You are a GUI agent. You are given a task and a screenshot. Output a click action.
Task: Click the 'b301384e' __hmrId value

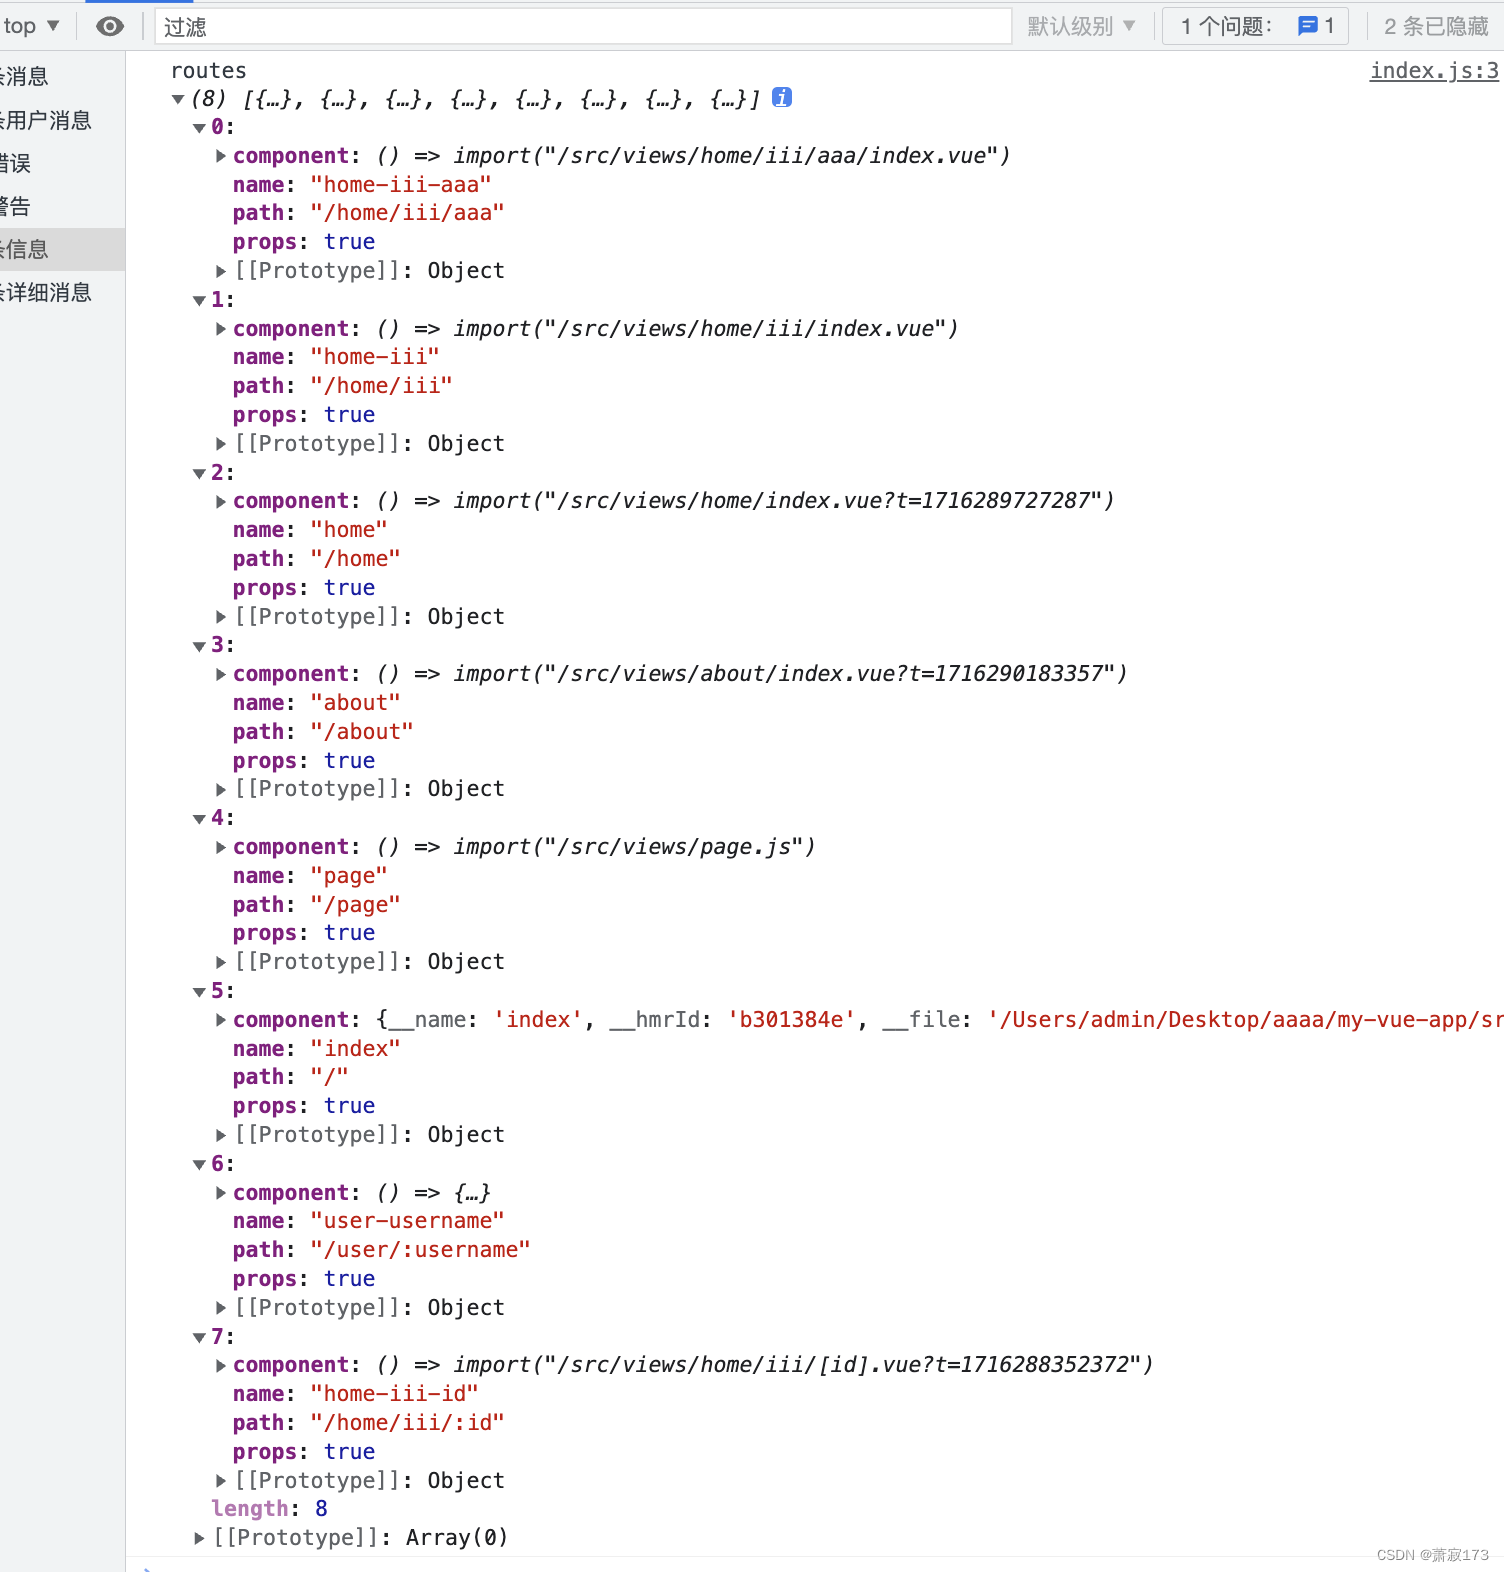[x=791, y=1020]
